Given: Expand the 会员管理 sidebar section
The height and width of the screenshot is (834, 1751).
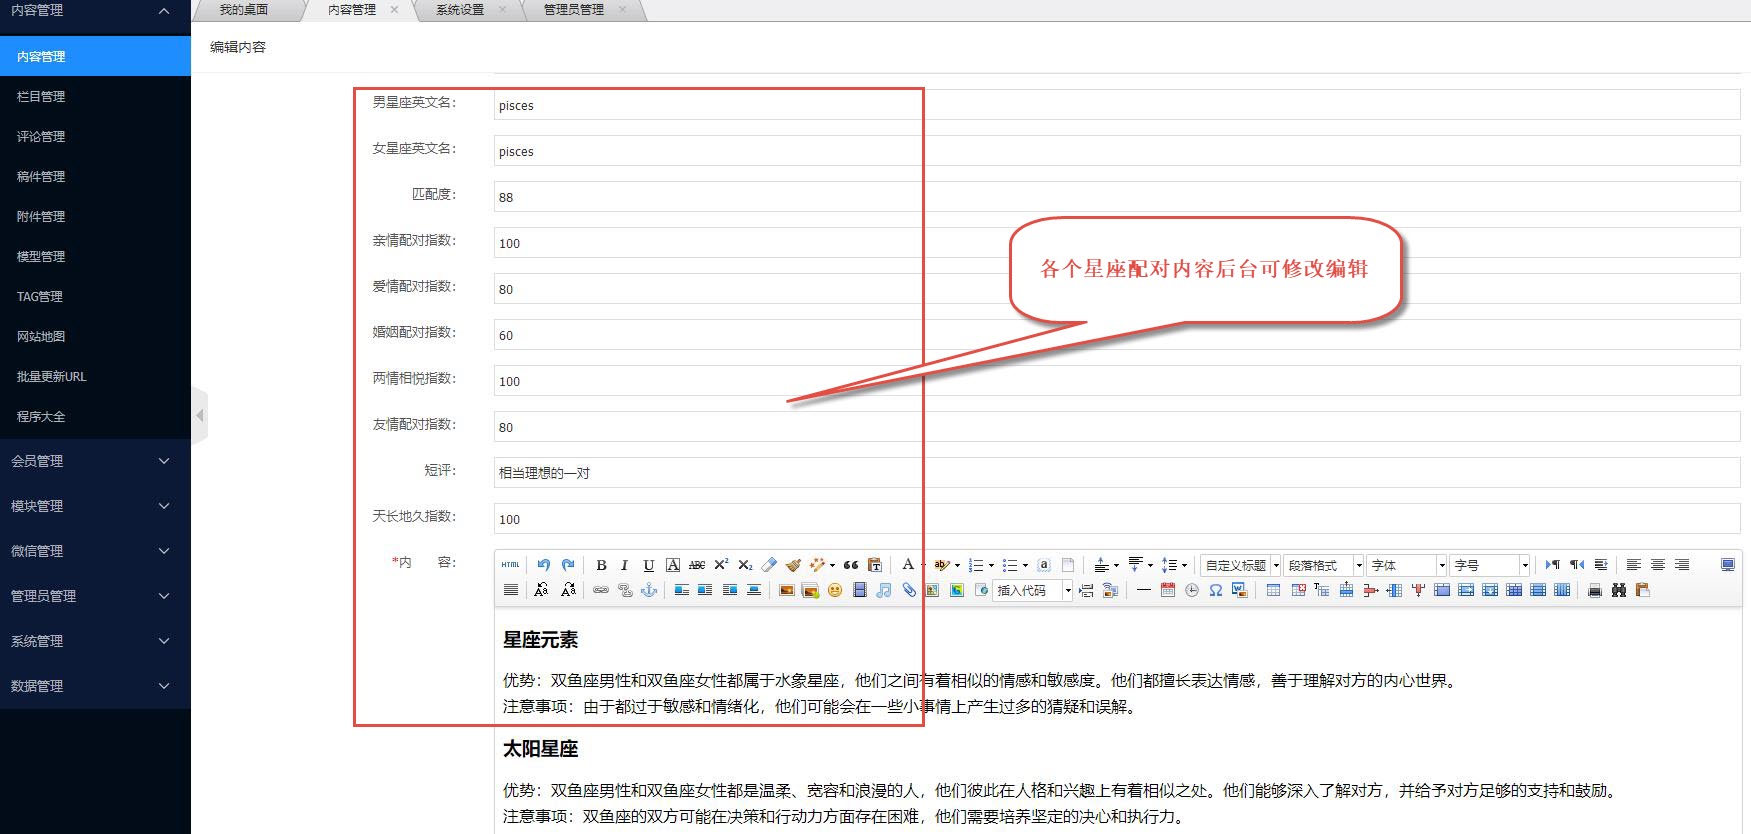Looking at the screenshot, I should coord(95,461).
